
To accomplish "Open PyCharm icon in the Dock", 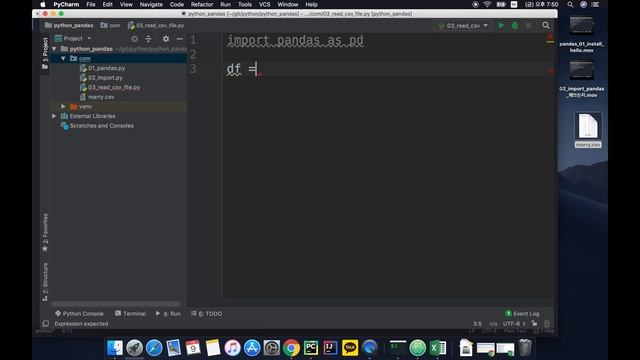I will (311, 348).
